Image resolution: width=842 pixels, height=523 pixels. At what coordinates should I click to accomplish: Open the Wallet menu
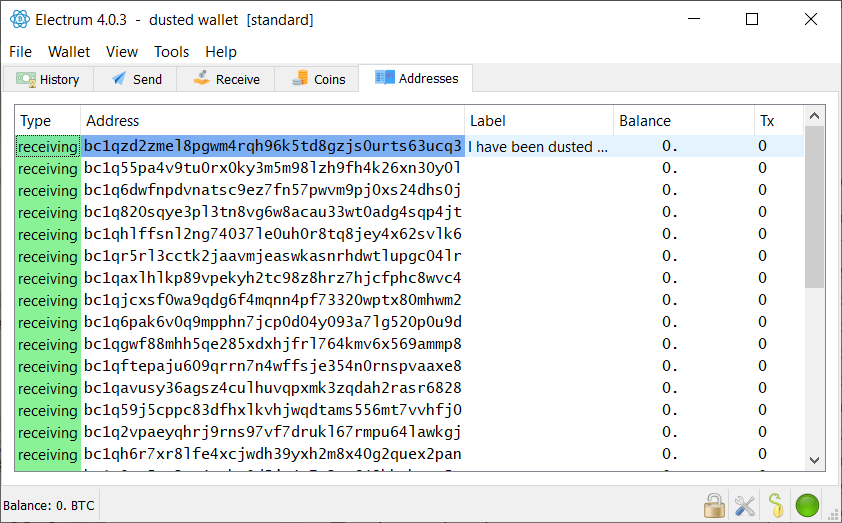(x=69, y=52)
